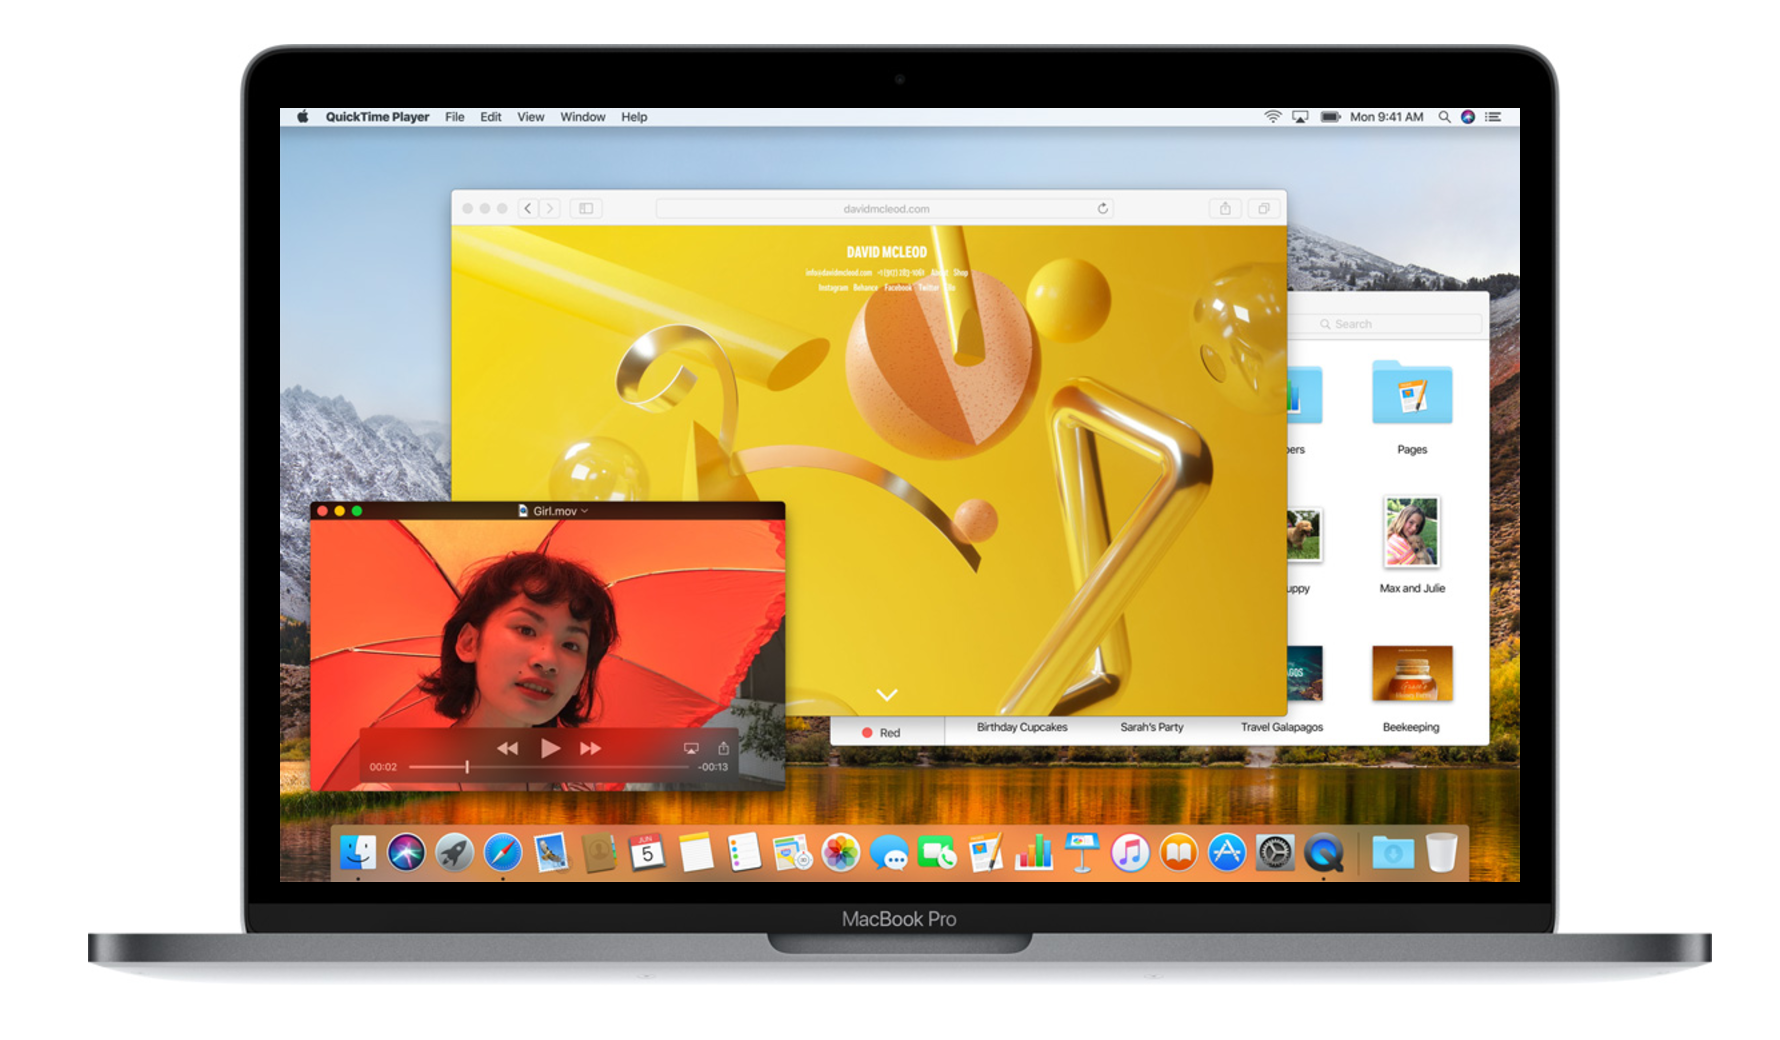Viewport: 1780px width, 1040px height.
Task: Open Photos pinwheel icon in Dock
Action: click(841, 853)
